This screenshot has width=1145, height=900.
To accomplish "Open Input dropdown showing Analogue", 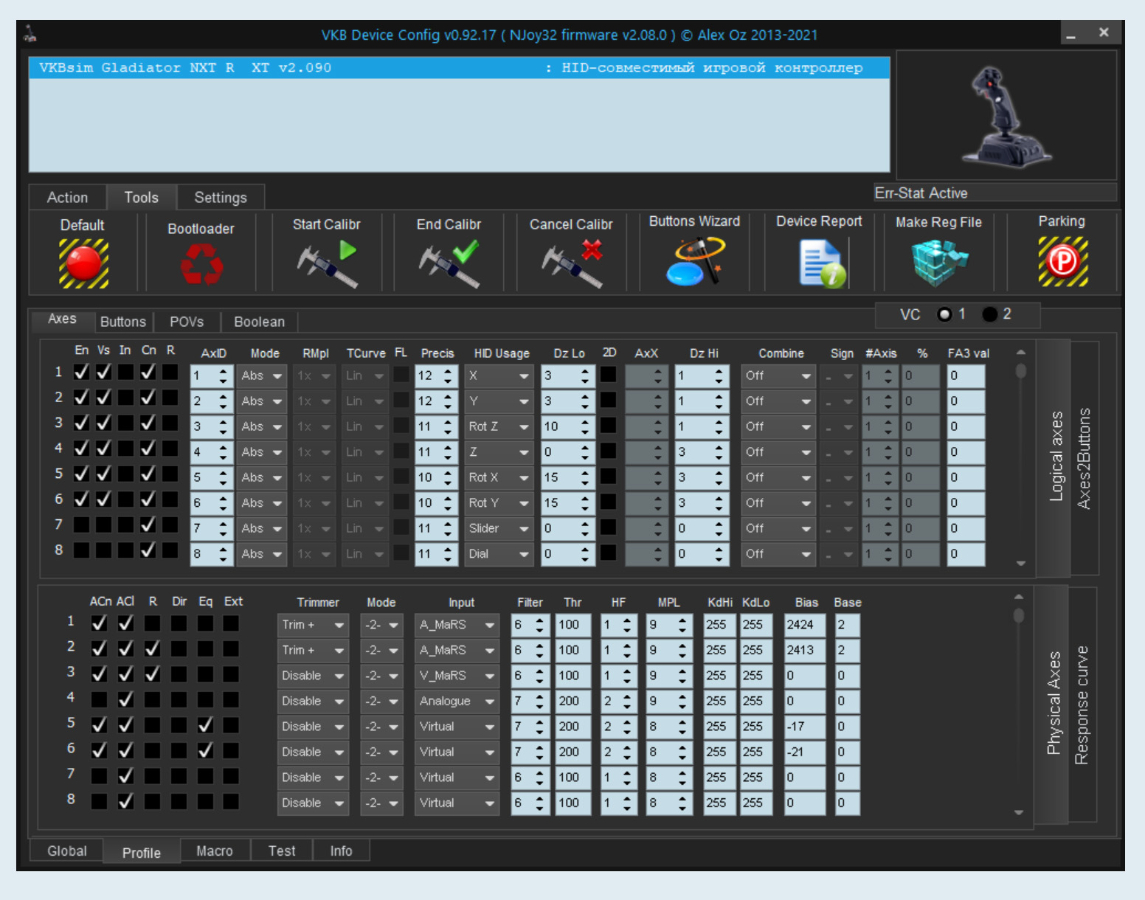I will coord(456,701).
